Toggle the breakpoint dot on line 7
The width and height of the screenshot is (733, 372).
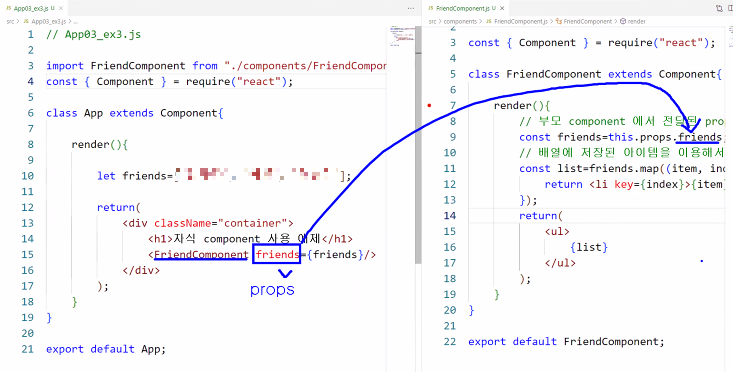point(429,106)
